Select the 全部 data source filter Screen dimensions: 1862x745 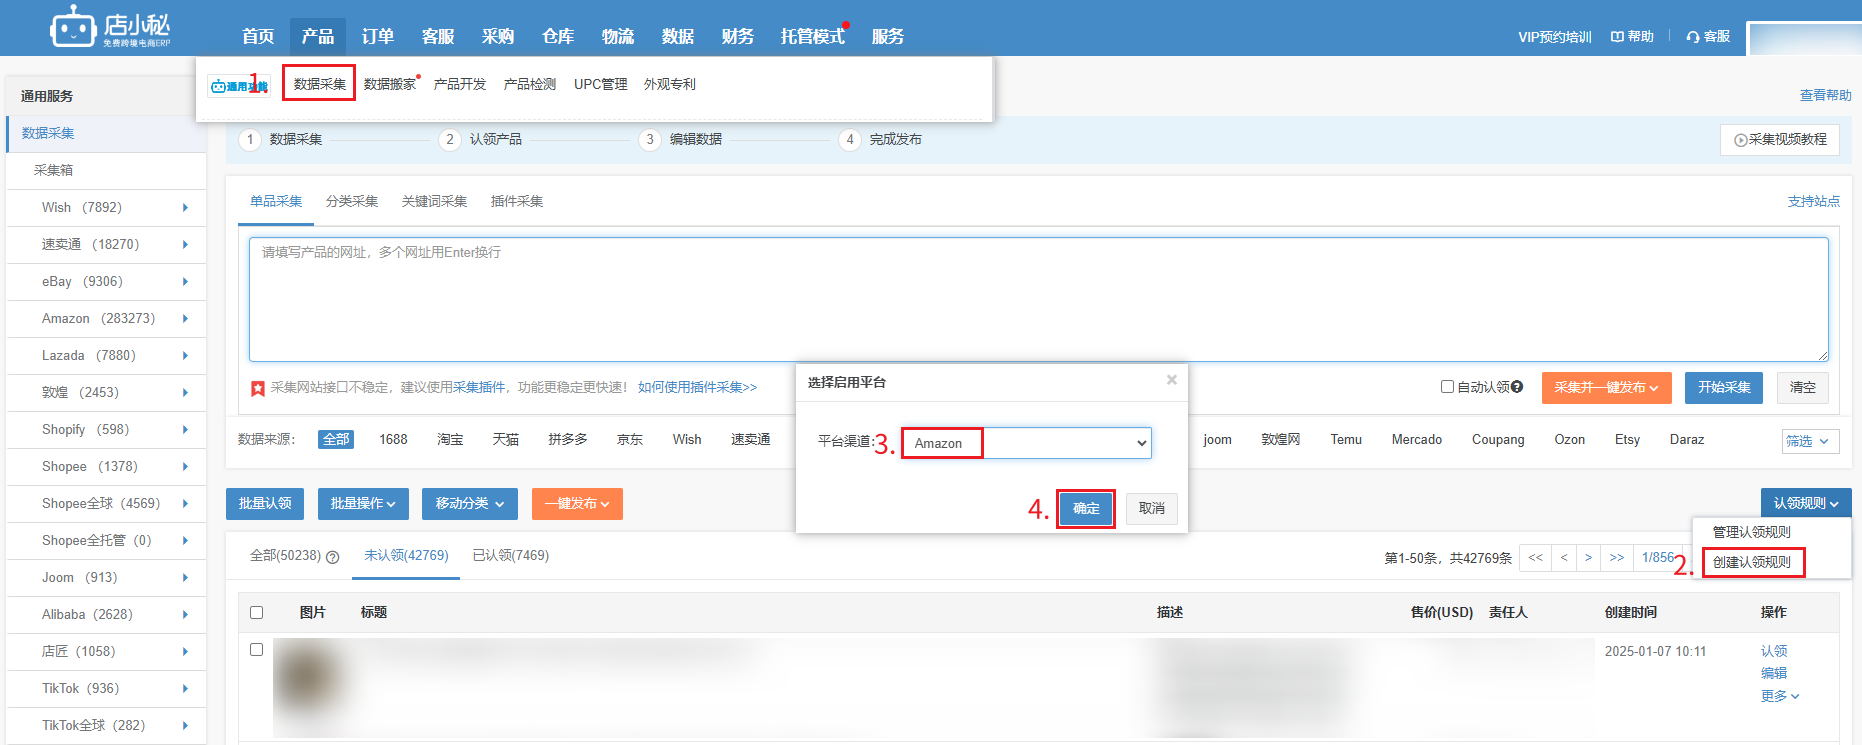[x=336, y=439]
